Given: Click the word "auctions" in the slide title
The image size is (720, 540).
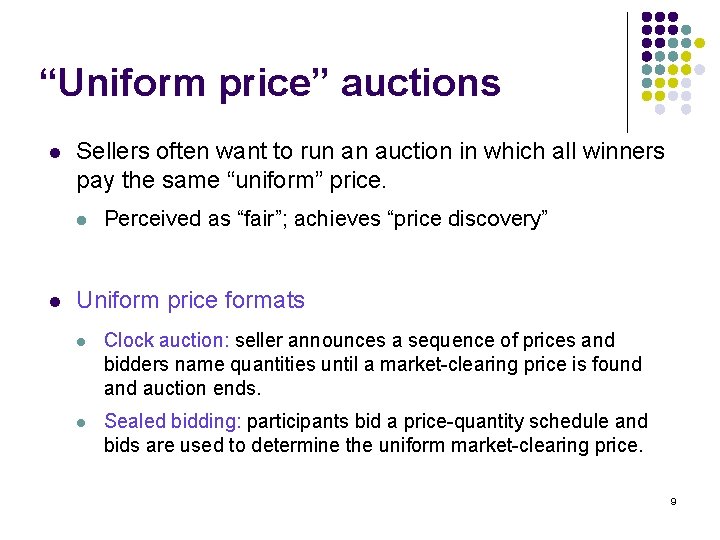Looking at the screenshot, I should point(420,82).
